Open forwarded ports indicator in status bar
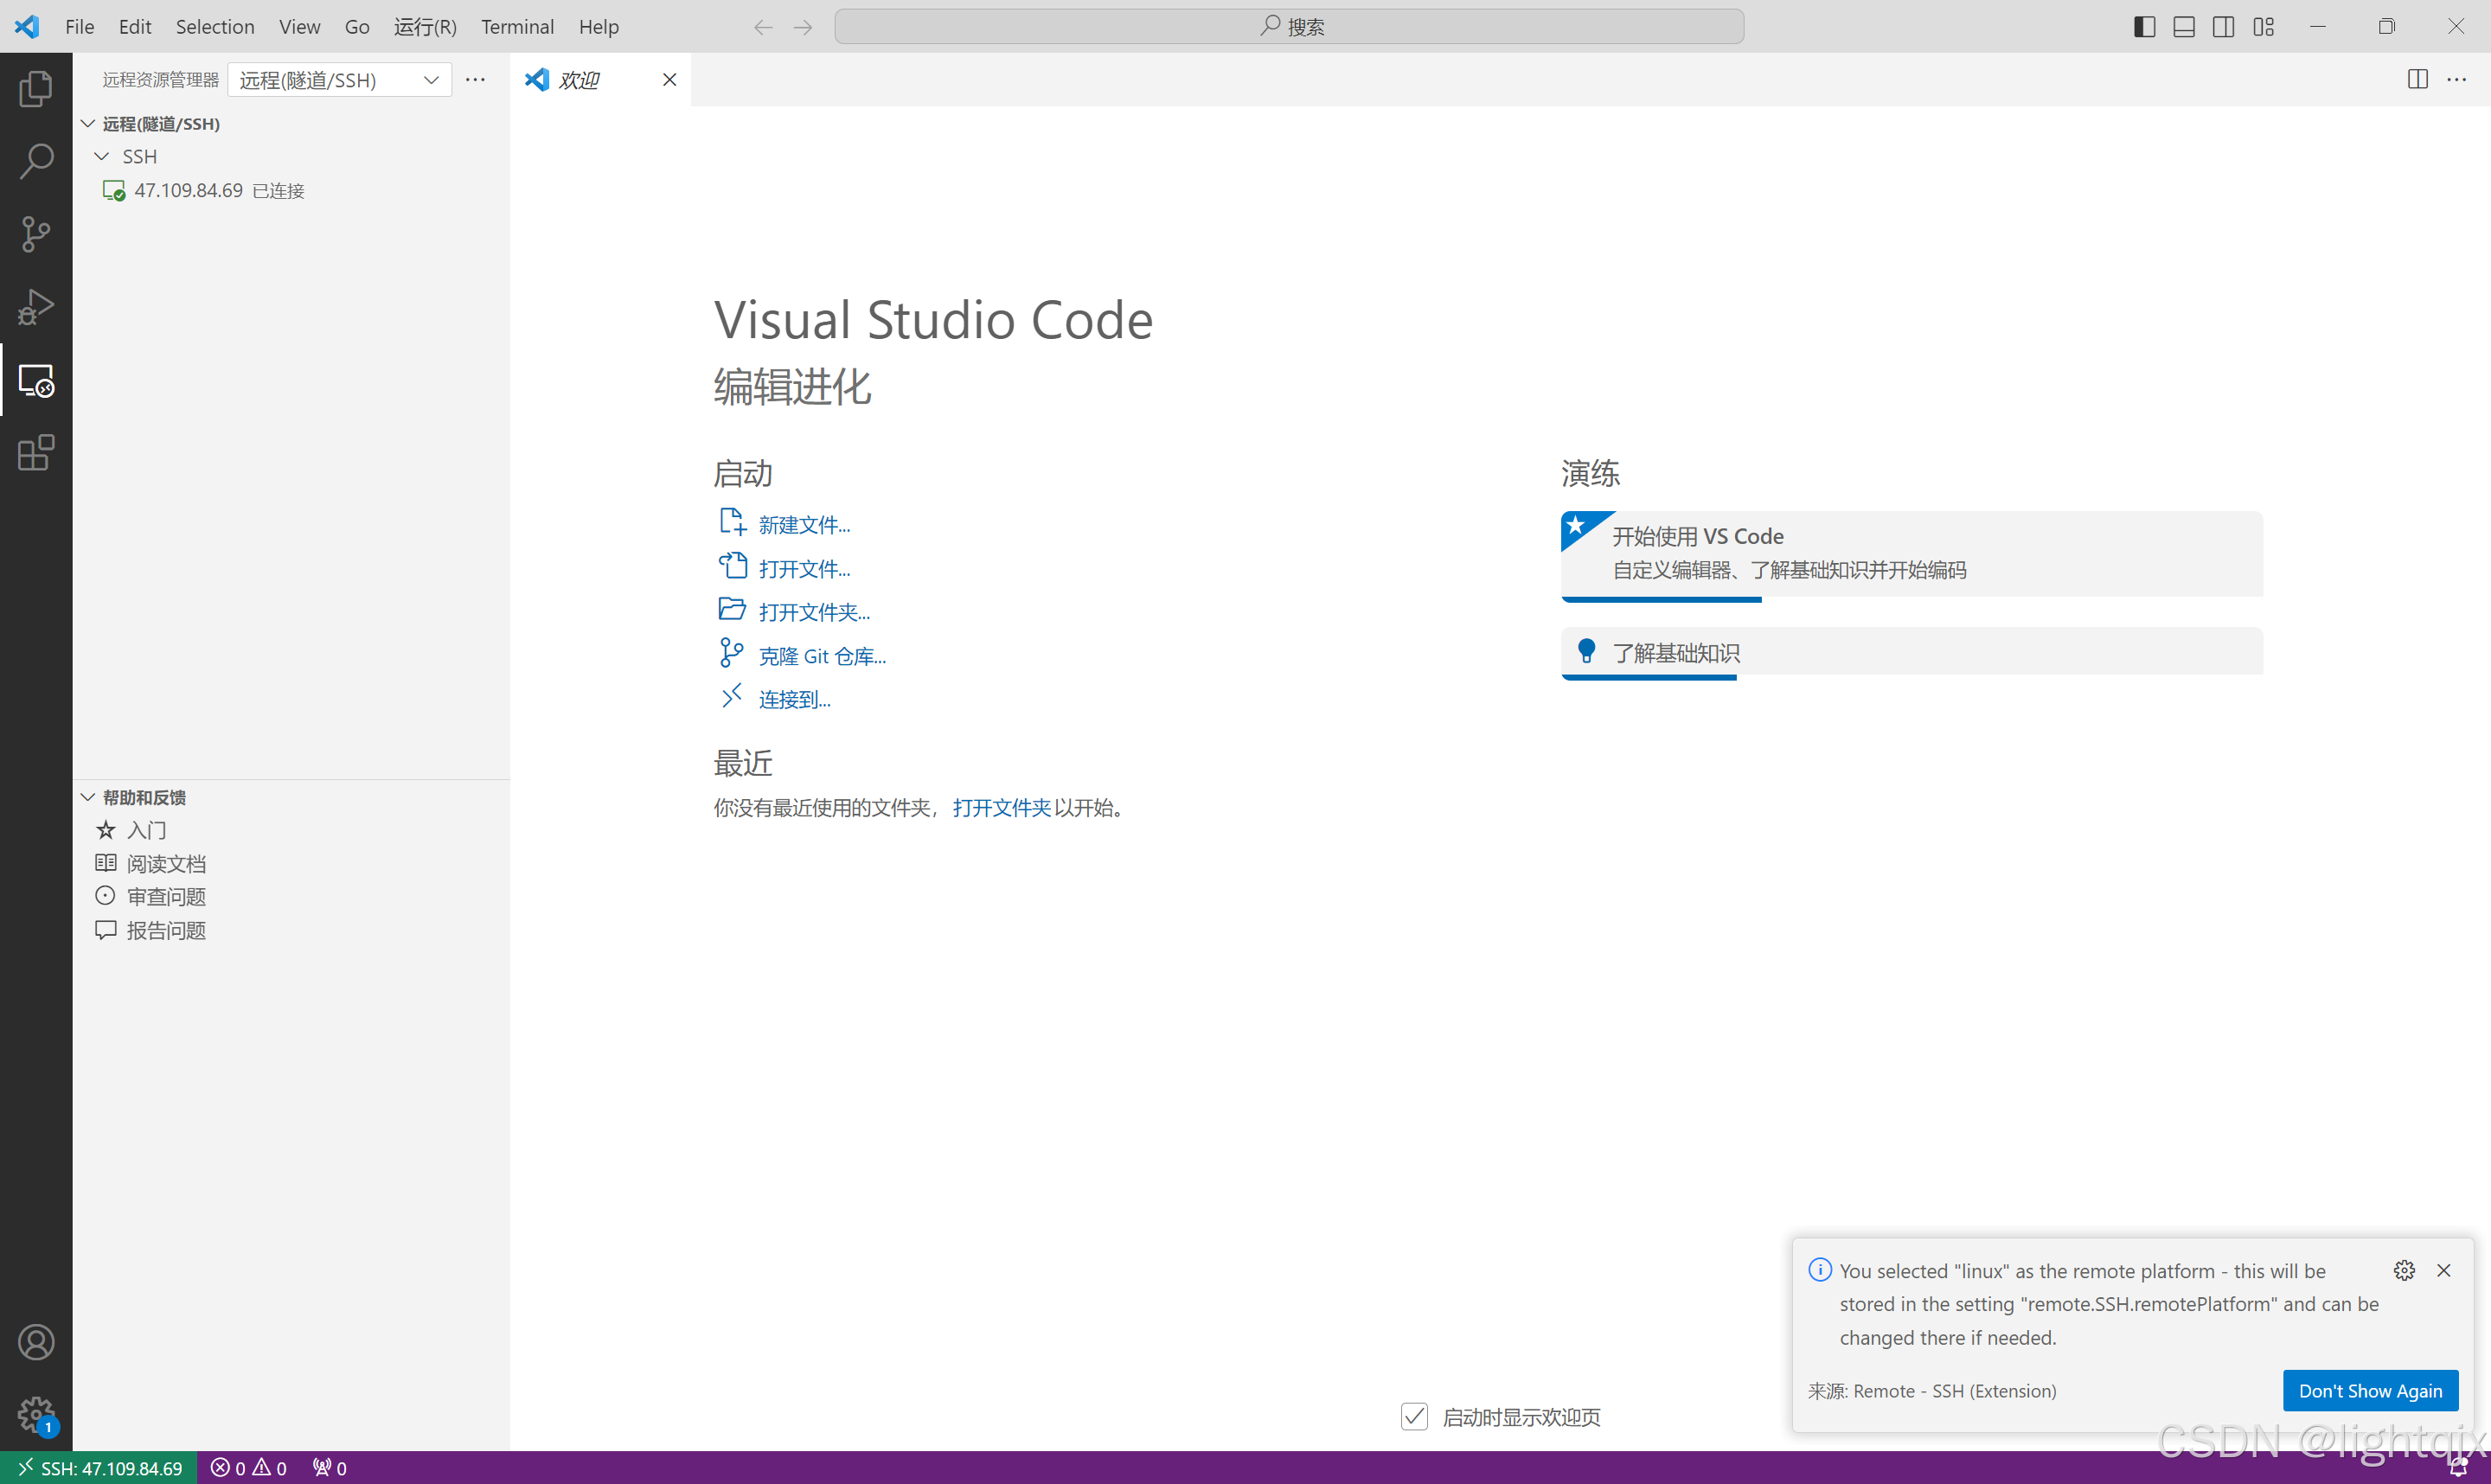2491x1484 pixels. [x=330, y=1468]
